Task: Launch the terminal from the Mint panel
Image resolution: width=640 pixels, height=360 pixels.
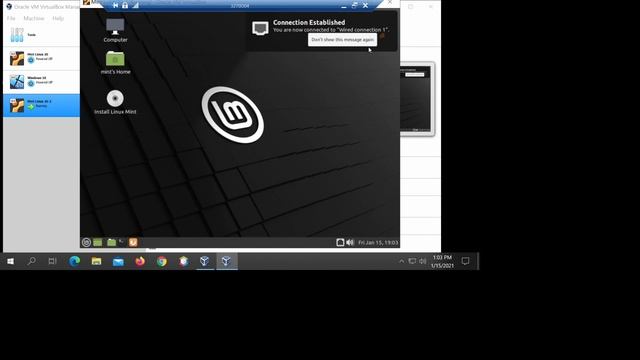Action: (122, 242)
